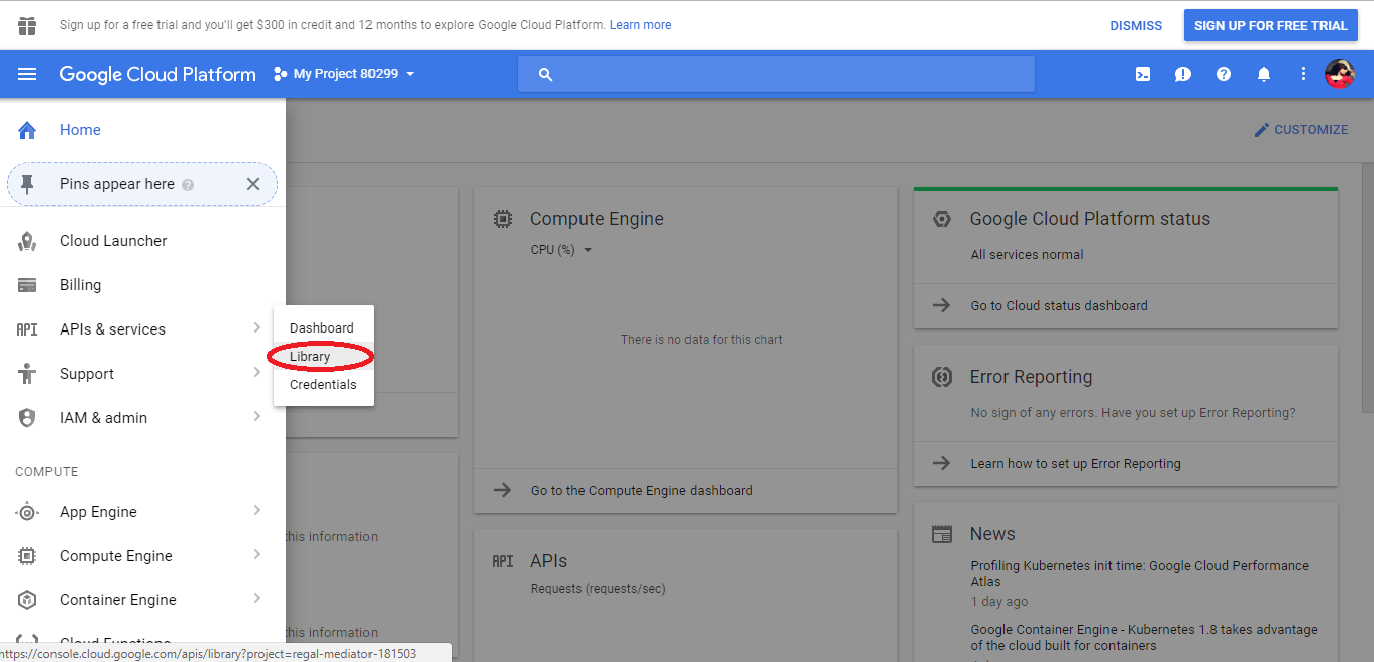Open the feedback alert icon in header

[x=1183, y=74]
